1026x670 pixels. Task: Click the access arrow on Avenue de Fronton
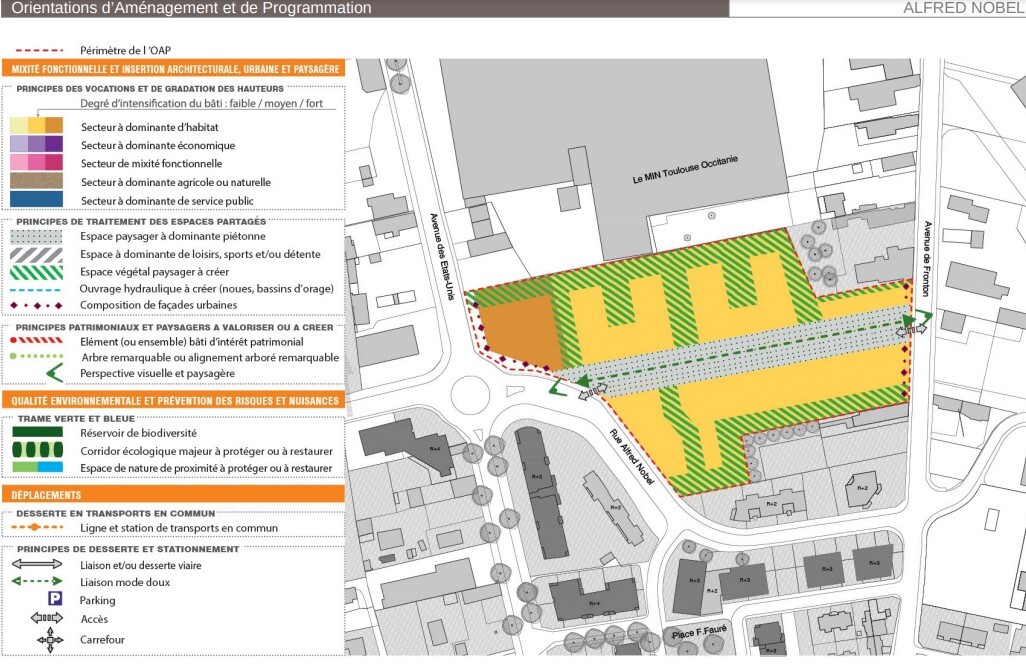[x=911, y=332]
